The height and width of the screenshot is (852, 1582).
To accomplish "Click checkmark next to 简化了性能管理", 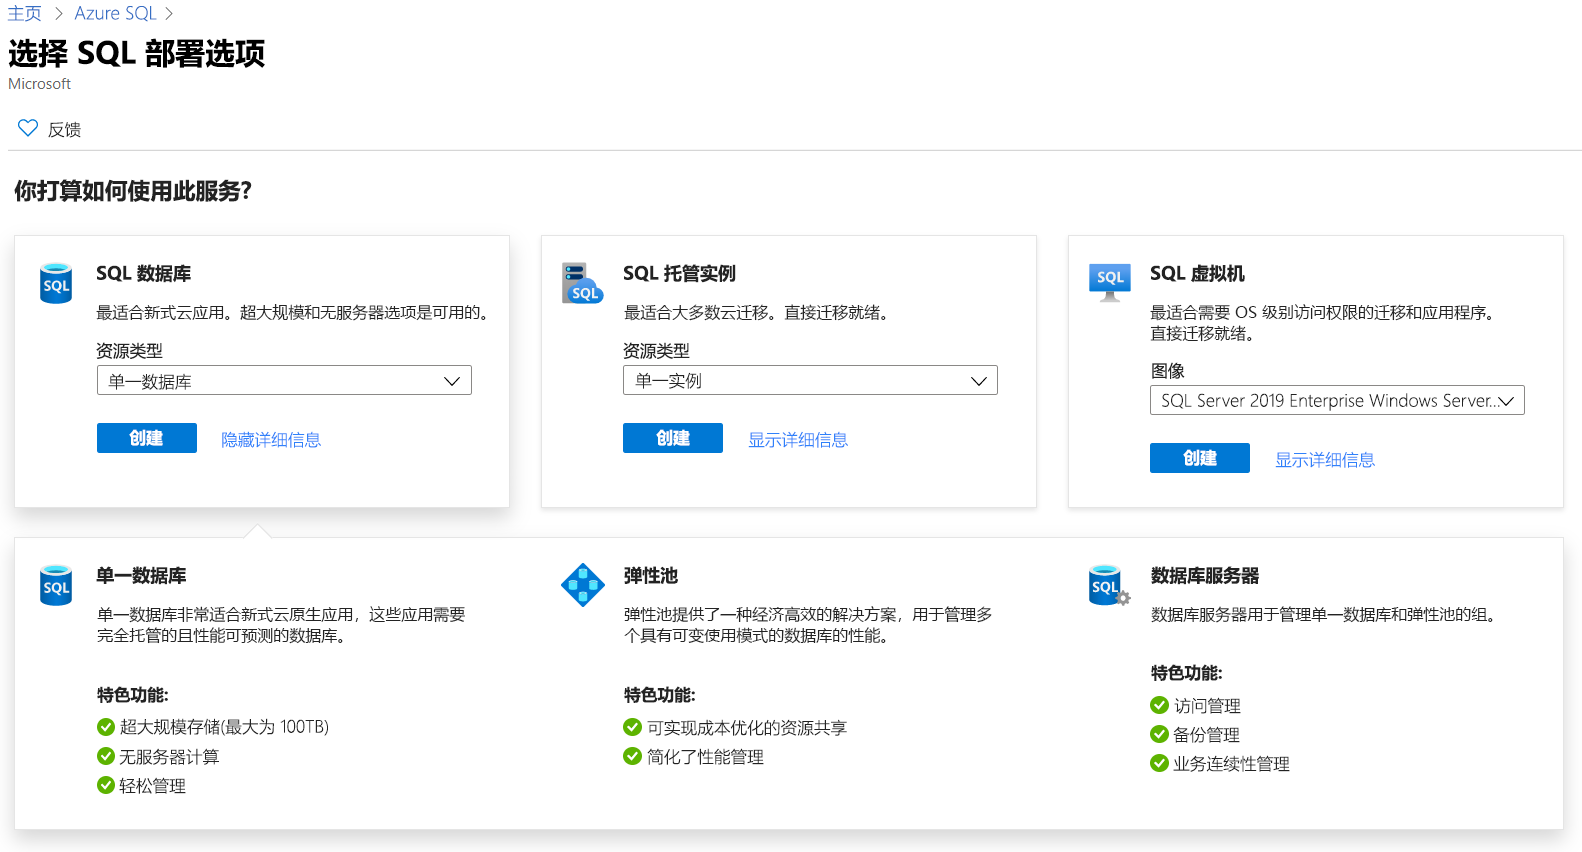I will coord(632,756).
